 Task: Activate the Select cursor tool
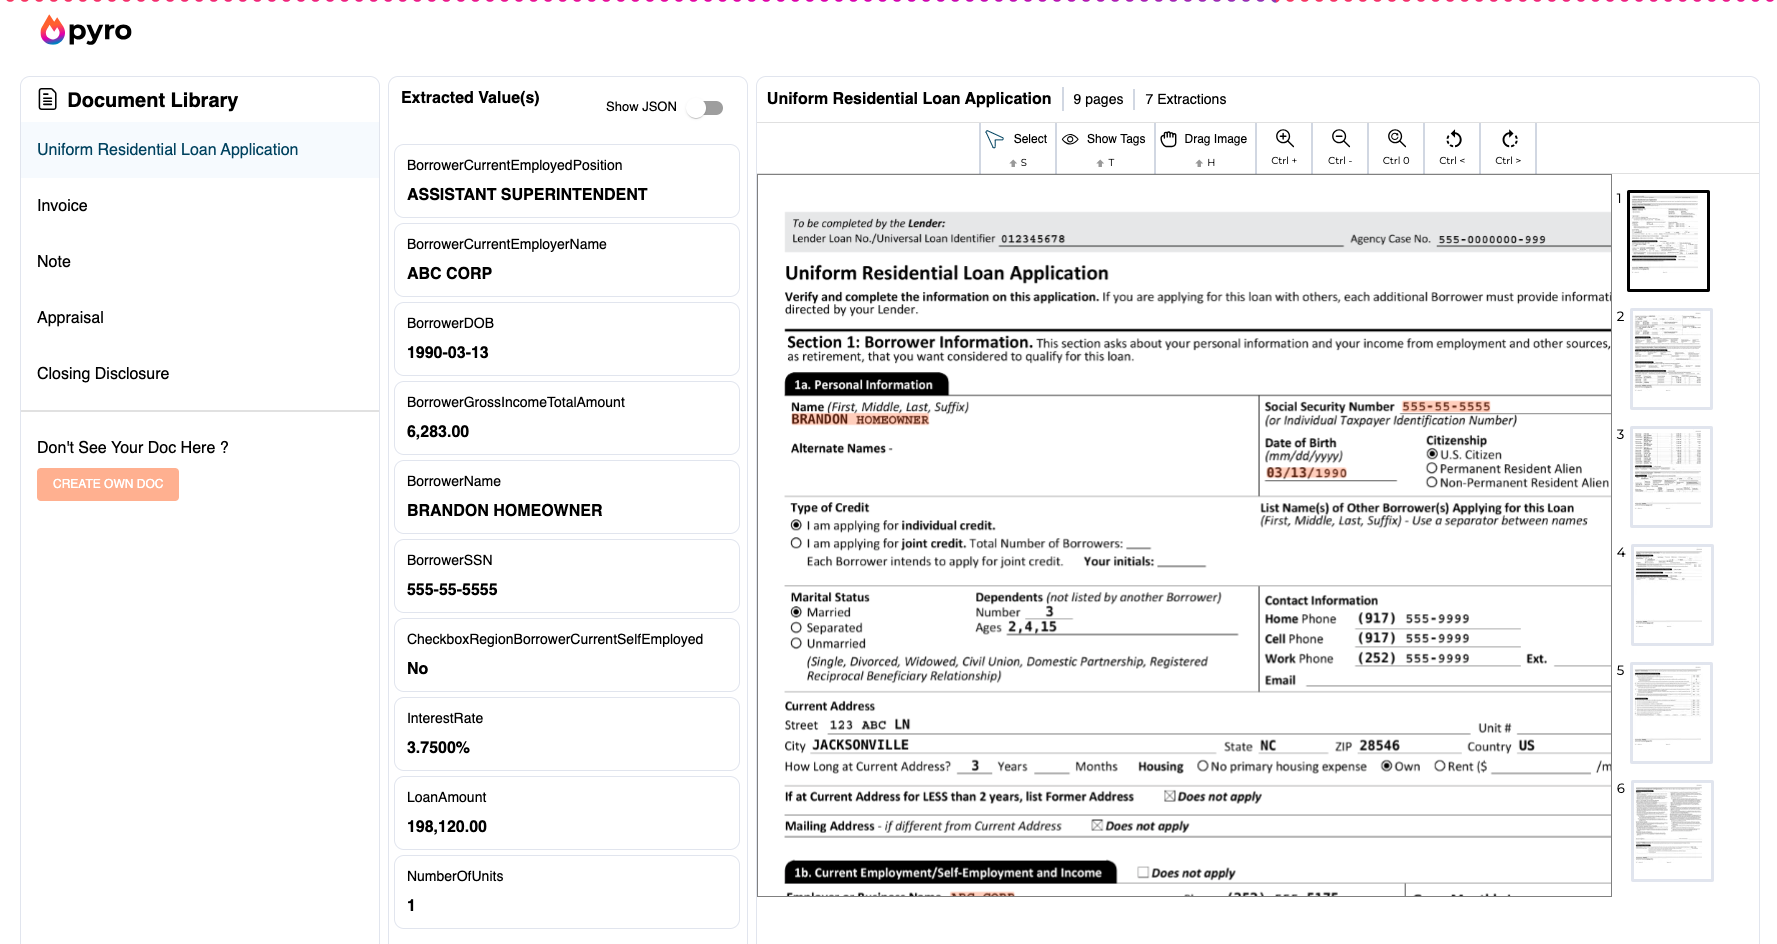point(994,139)
